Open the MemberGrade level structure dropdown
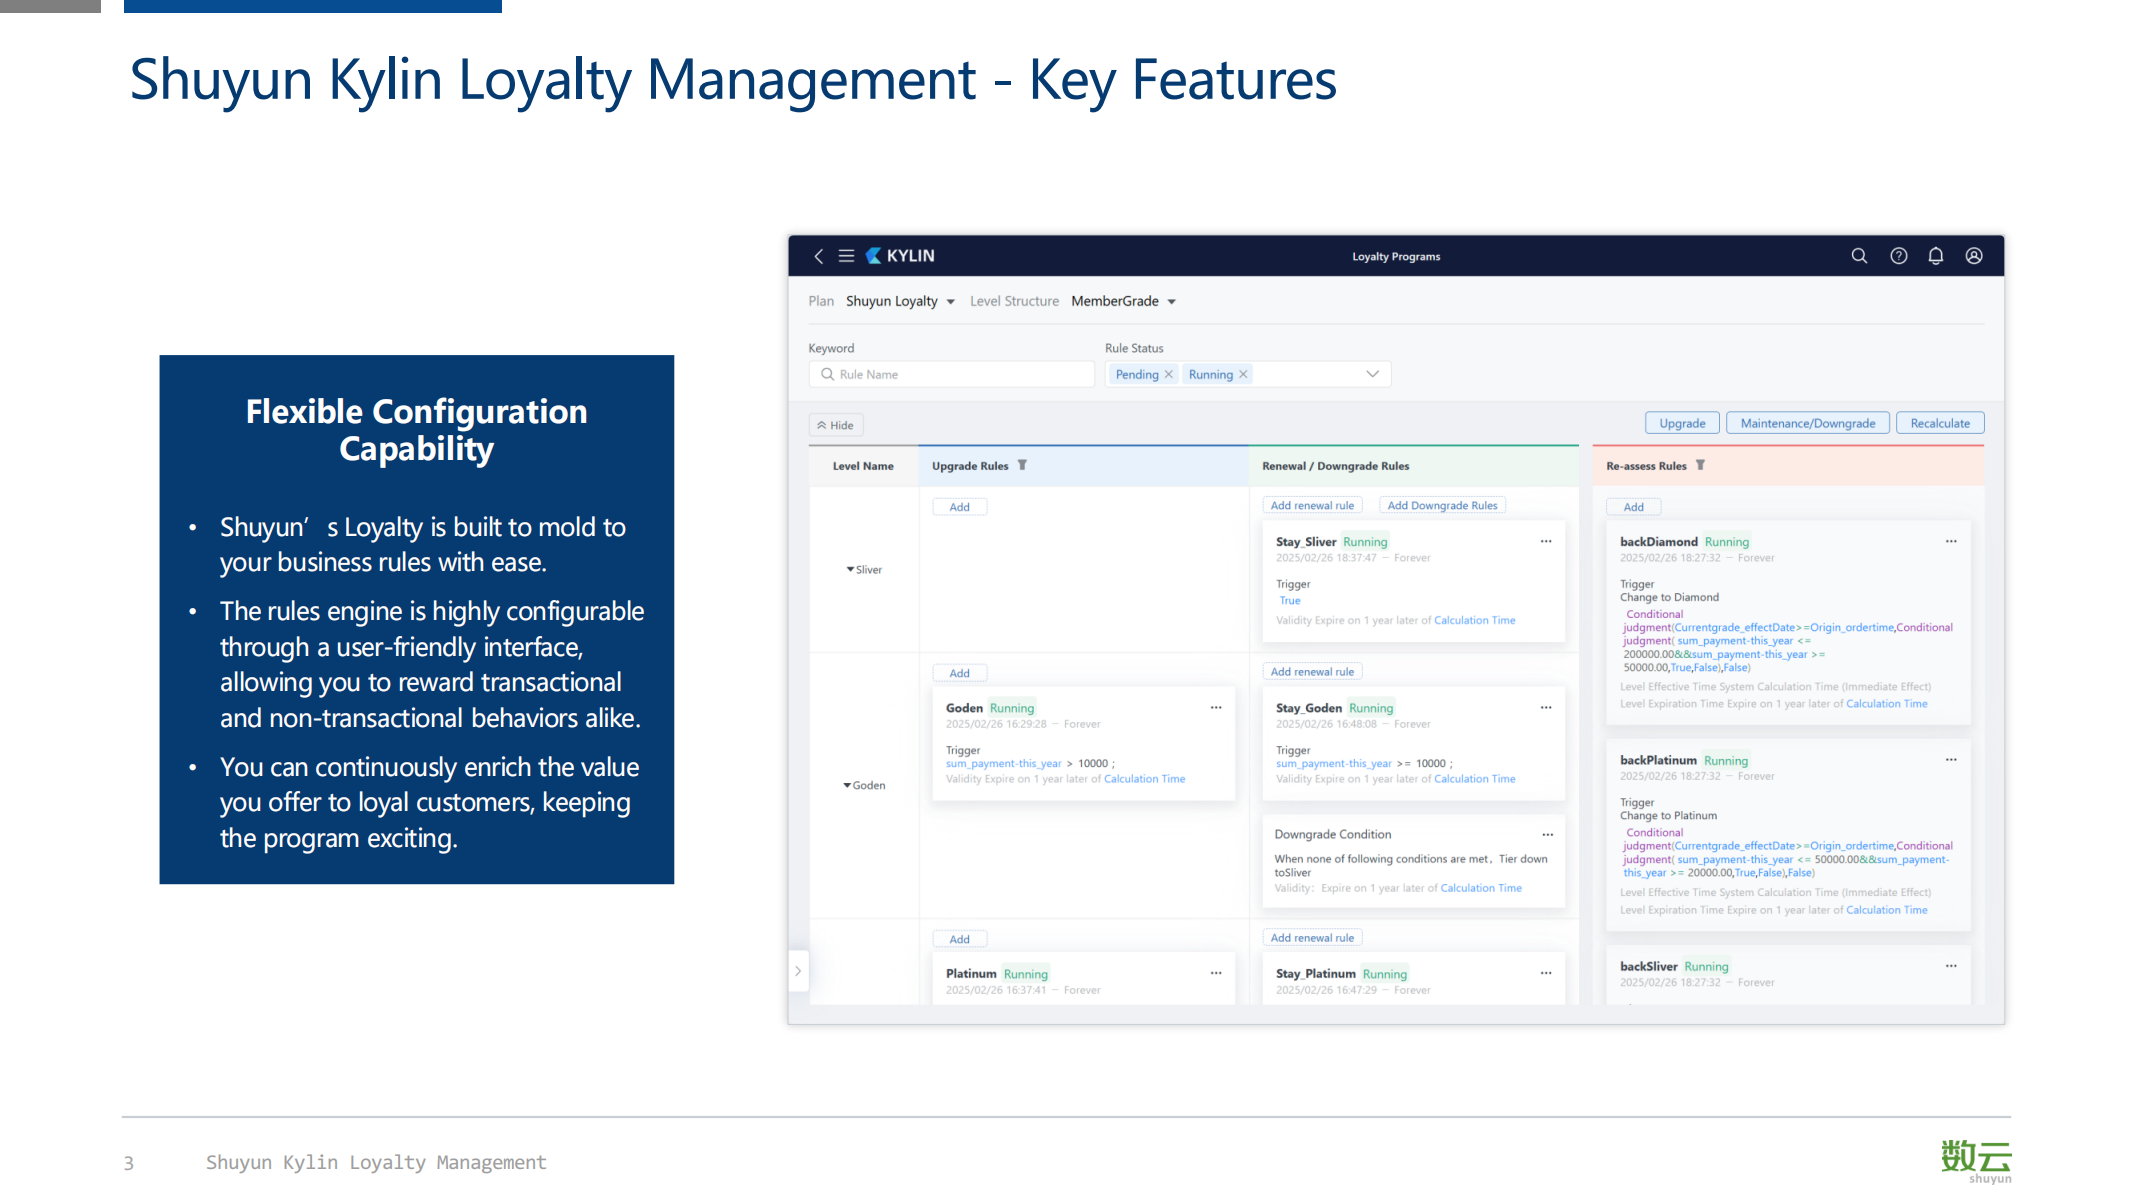The height and width of the screenshot is (1200, 2133). point(1123,301)
